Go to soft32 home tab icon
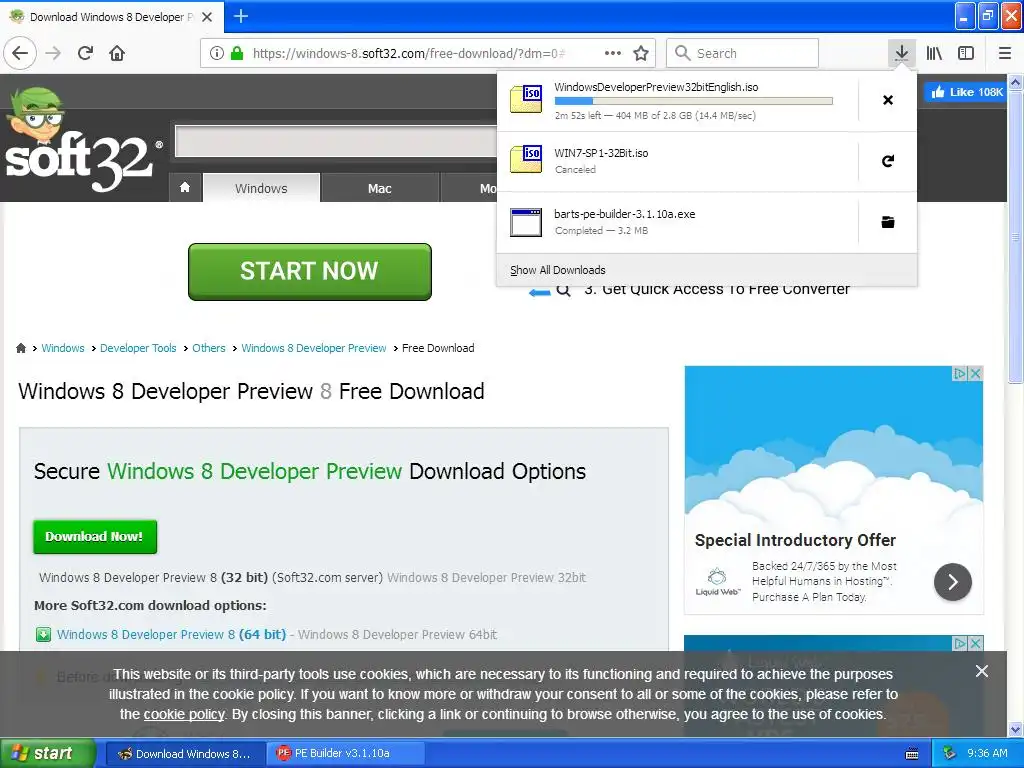Viewport: 1024px width, 768px height. point(185,188)
